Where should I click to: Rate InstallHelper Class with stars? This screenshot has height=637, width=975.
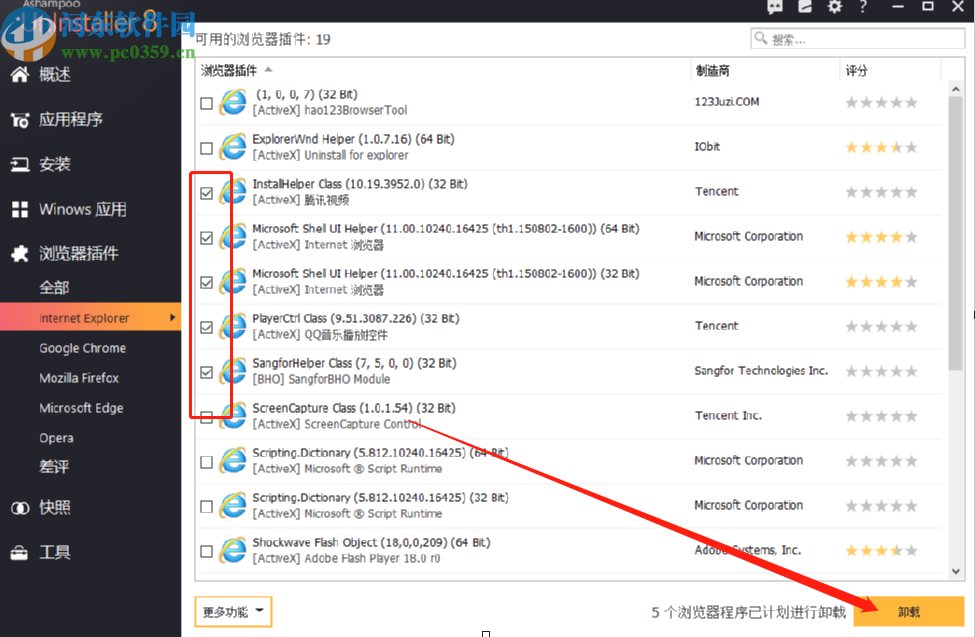coord(881,192)
